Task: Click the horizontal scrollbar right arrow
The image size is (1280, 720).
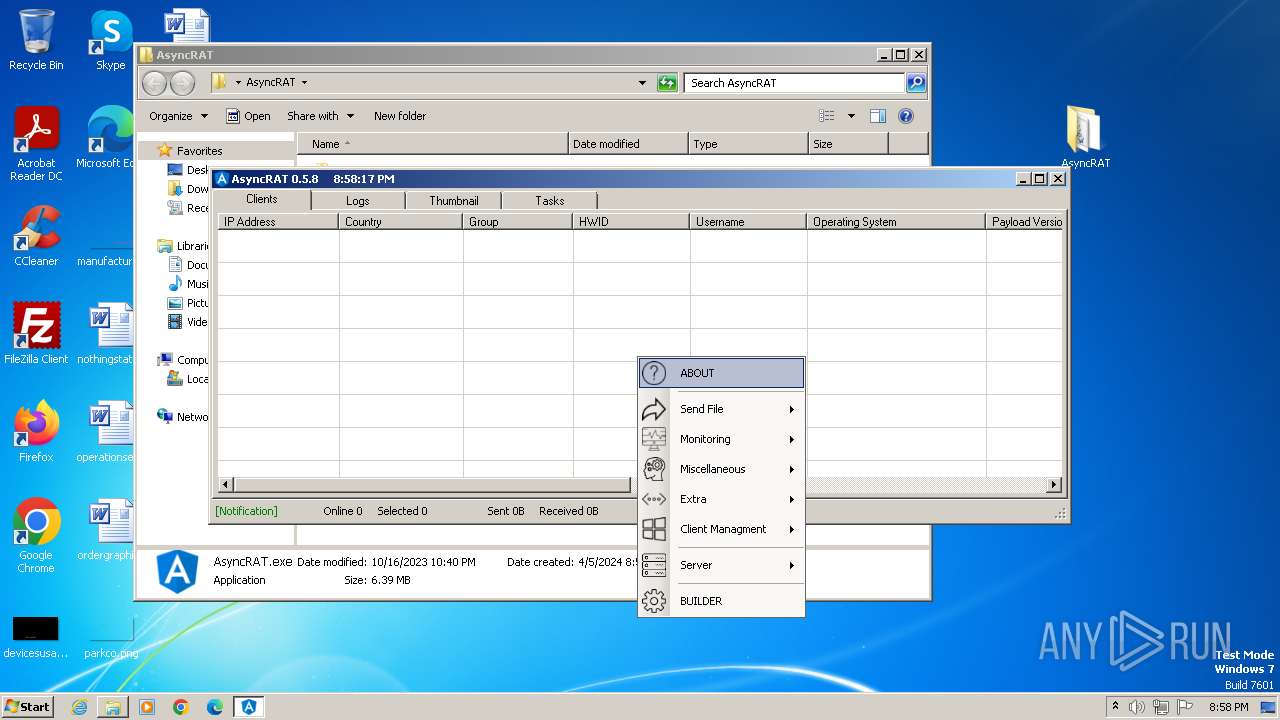Action: point(1053,485)
